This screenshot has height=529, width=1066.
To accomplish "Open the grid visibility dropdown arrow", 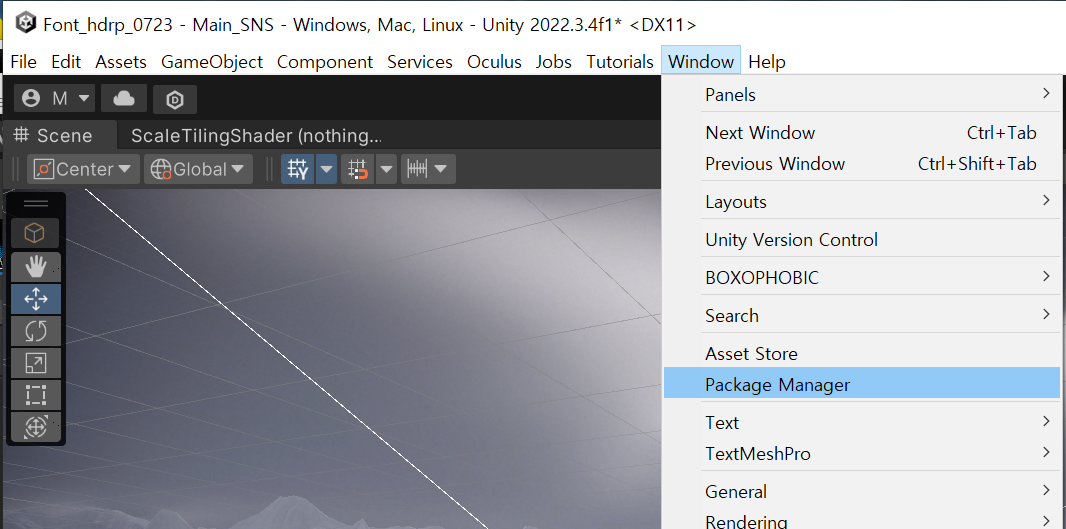I will pos(326,169).
